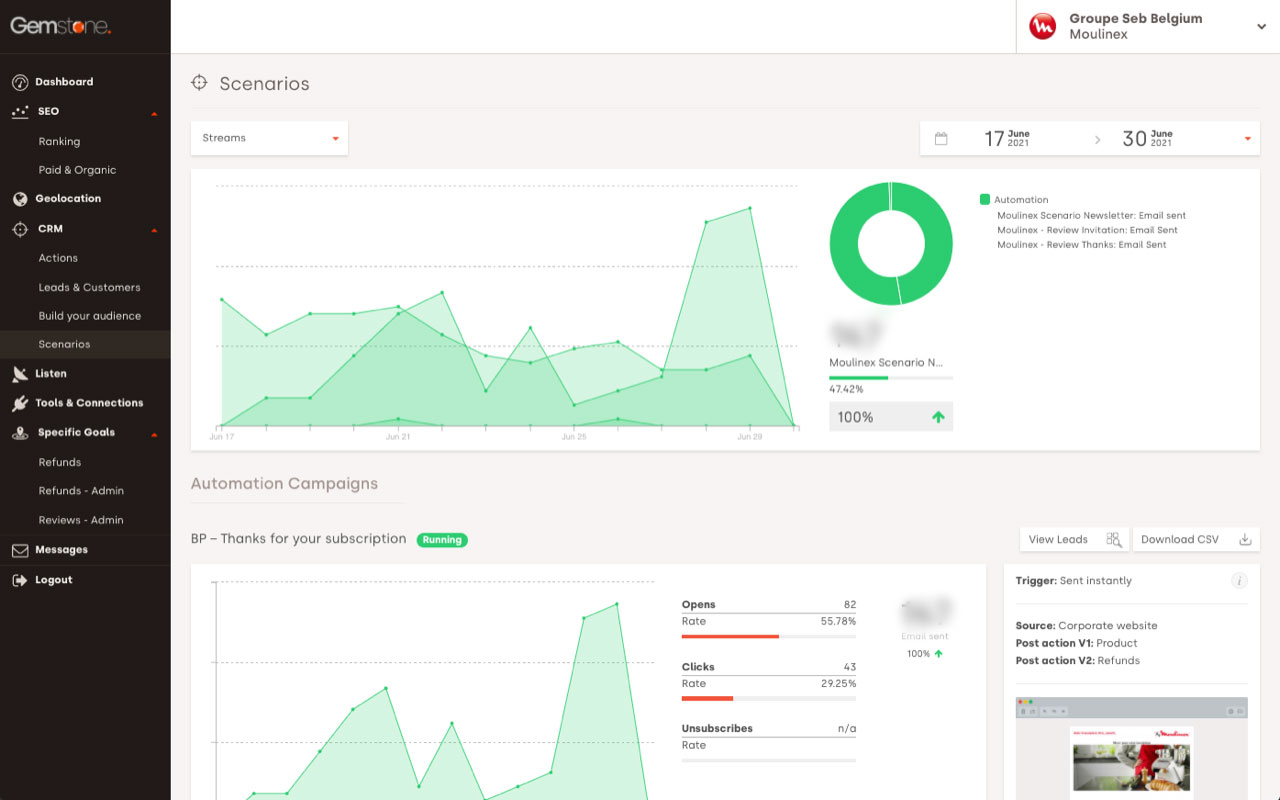Open Leads & Customers
The image size is (1280, 800).
pos(89,287)
